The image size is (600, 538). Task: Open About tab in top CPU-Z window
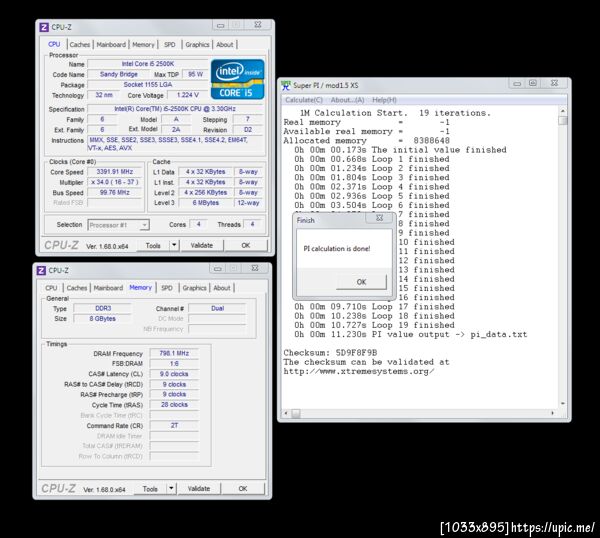point(225,45)
